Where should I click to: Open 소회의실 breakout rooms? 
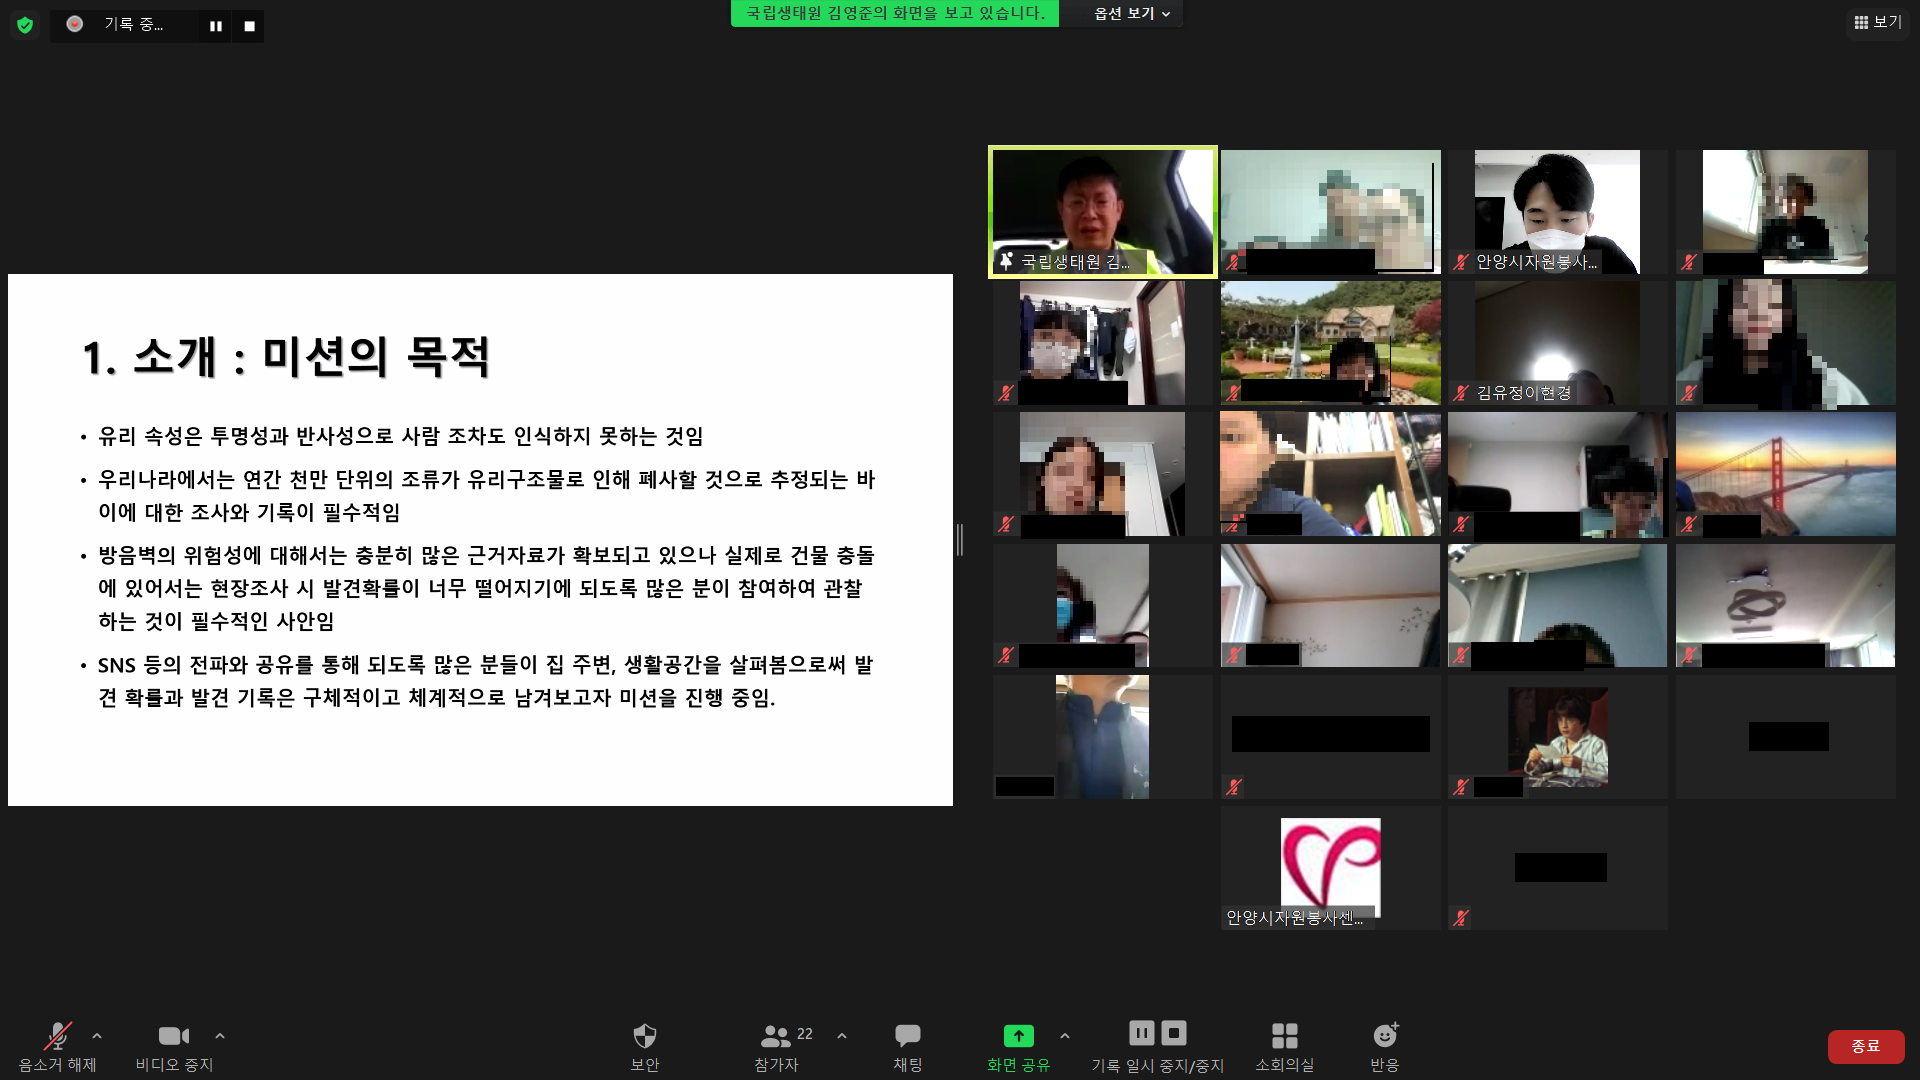(1285, 1047)
